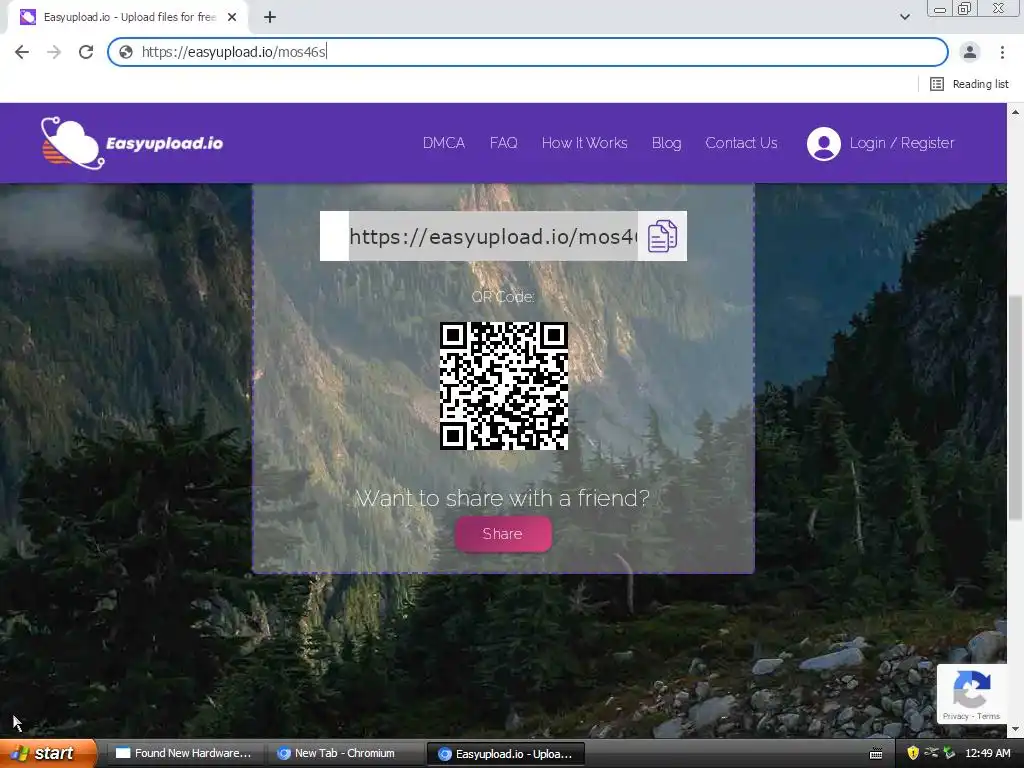This screenshot has width=1024, height=768.
Task: Open the Reading list panel
Action: 969,84
